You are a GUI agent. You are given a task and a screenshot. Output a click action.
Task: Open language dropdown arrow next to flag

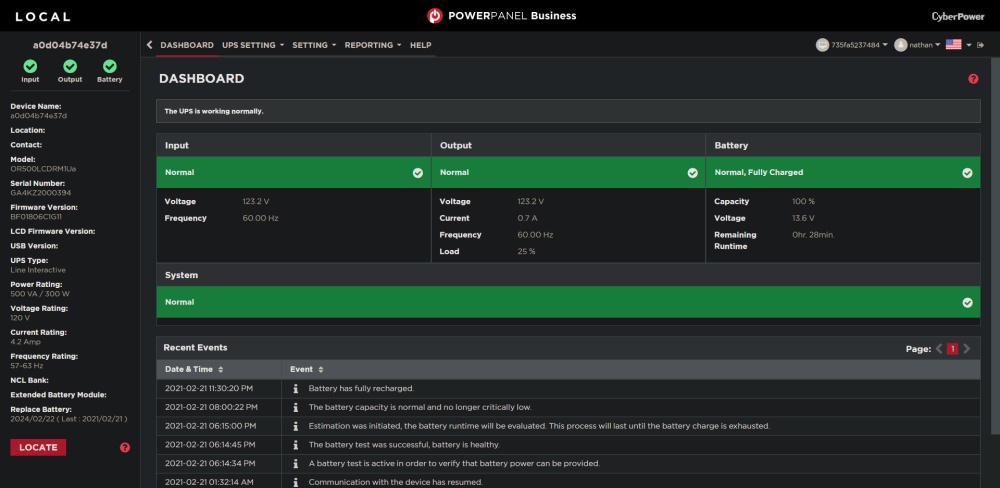[969, 45]
